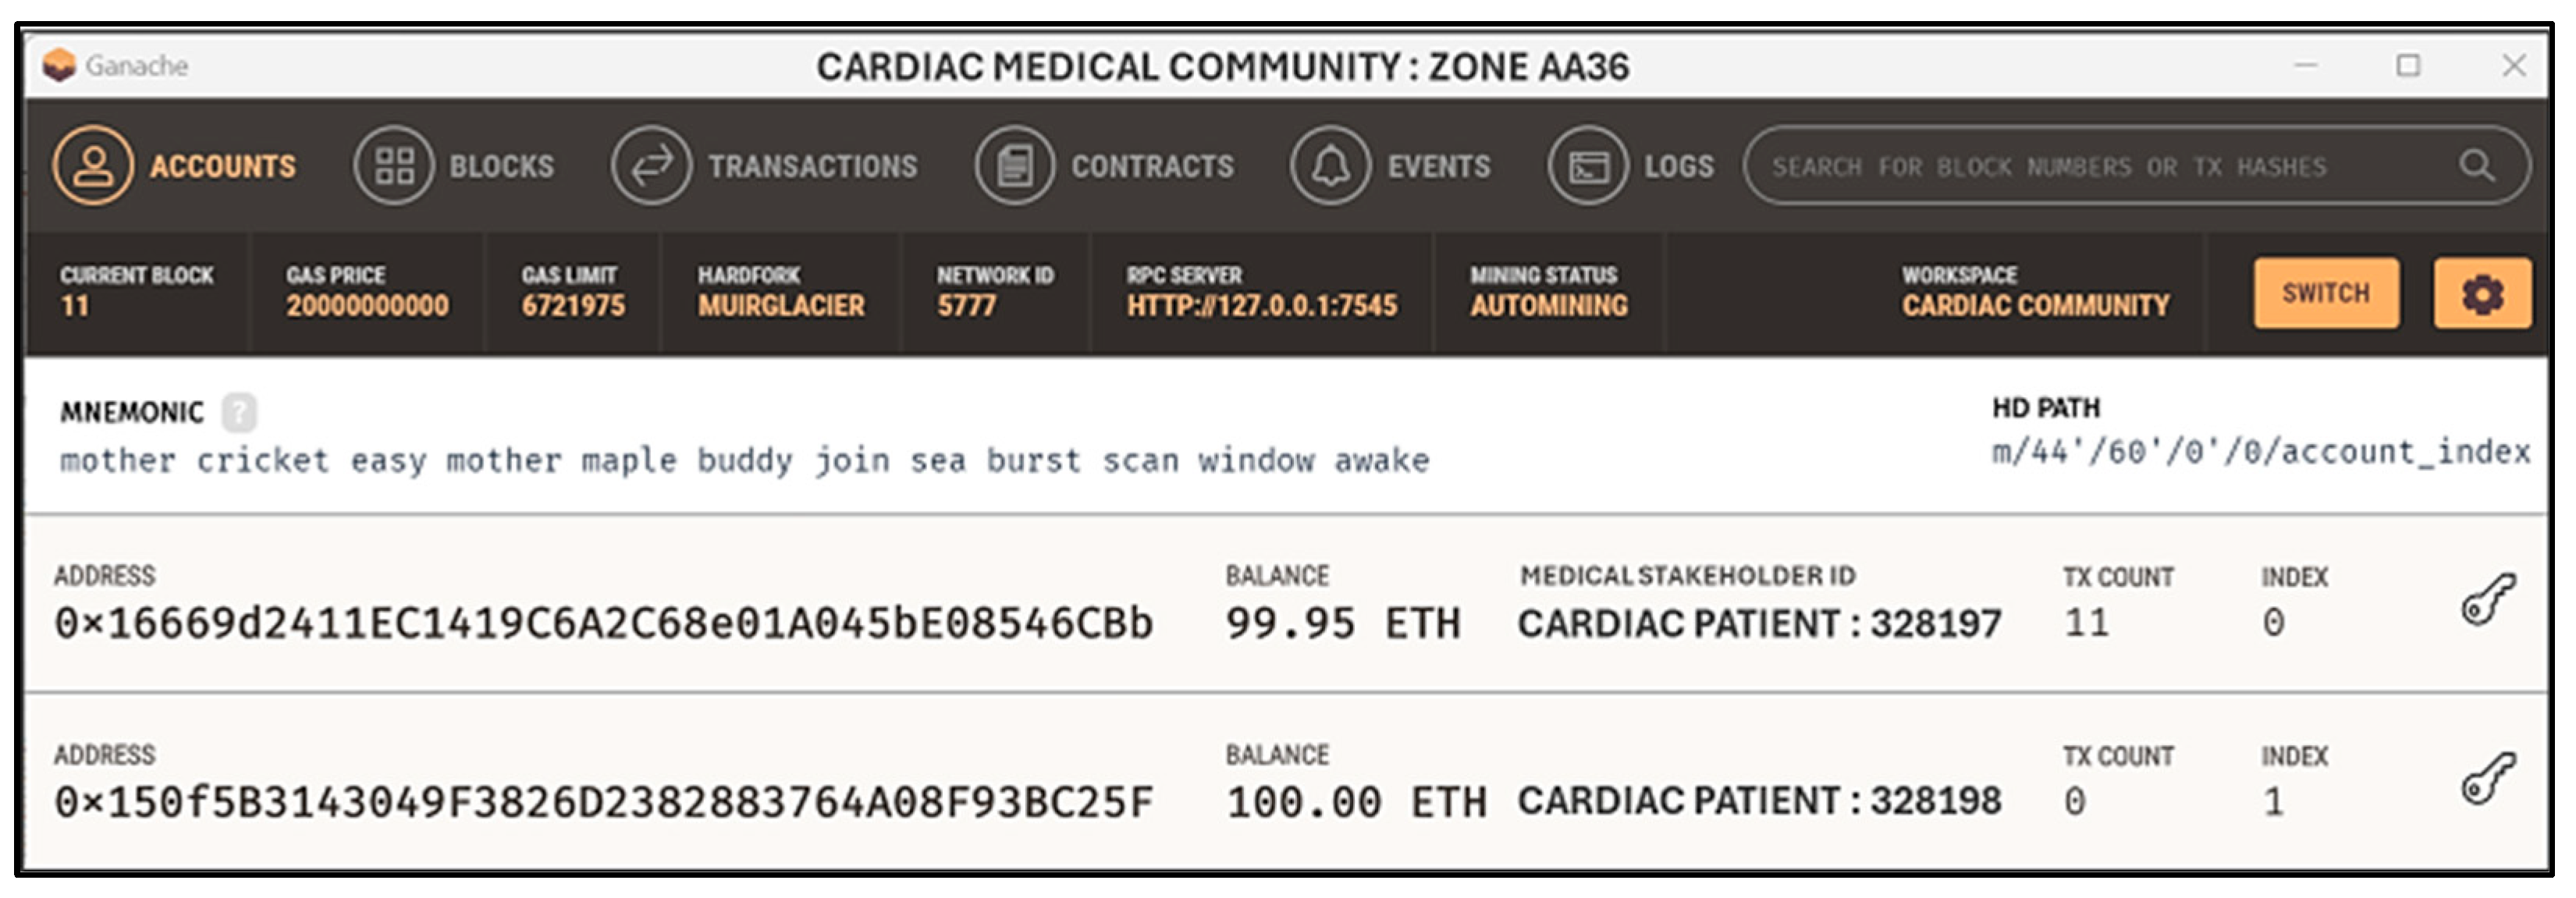Switch to the Blocks tab
The width and height of the screenshot is (2576, 898).
click(501, 166)
